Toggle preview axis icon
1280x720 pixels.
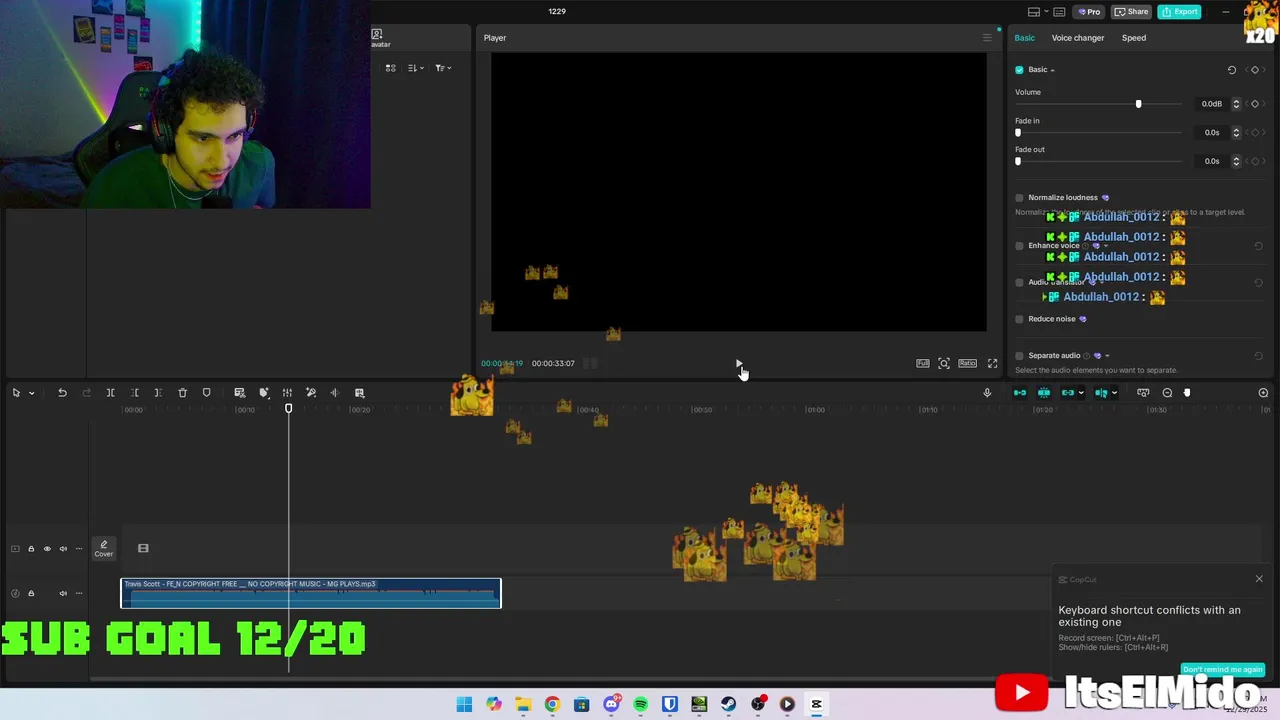click(1101, 393)
